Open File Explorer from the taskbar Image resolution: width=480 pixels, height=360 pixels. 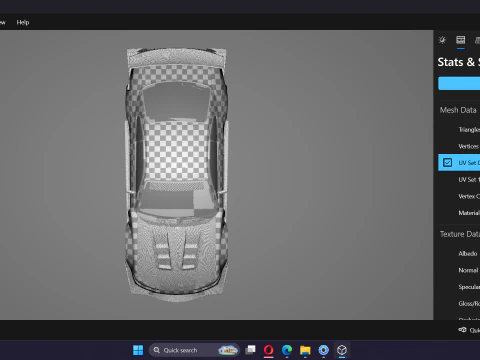[305, 350]
